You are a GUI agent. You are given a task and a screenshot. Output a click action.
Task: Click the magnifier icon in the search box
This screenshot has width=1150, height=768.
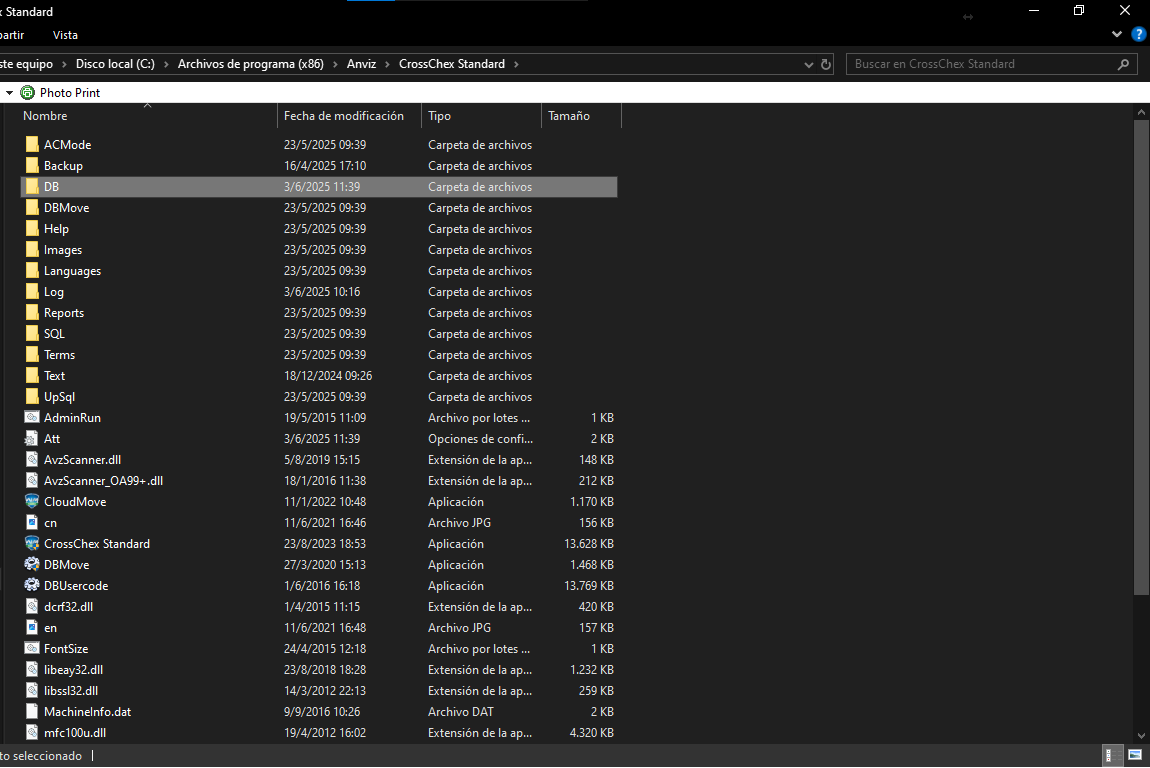click(x=1123, y=65)
